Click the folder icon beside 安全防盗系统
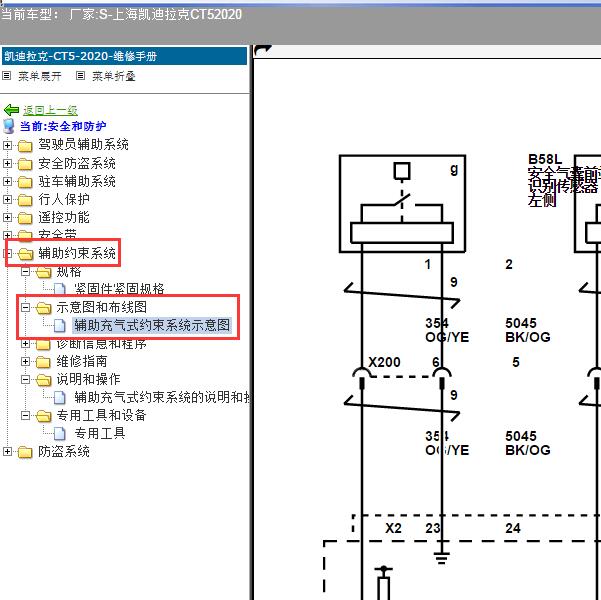 [25, 164]
